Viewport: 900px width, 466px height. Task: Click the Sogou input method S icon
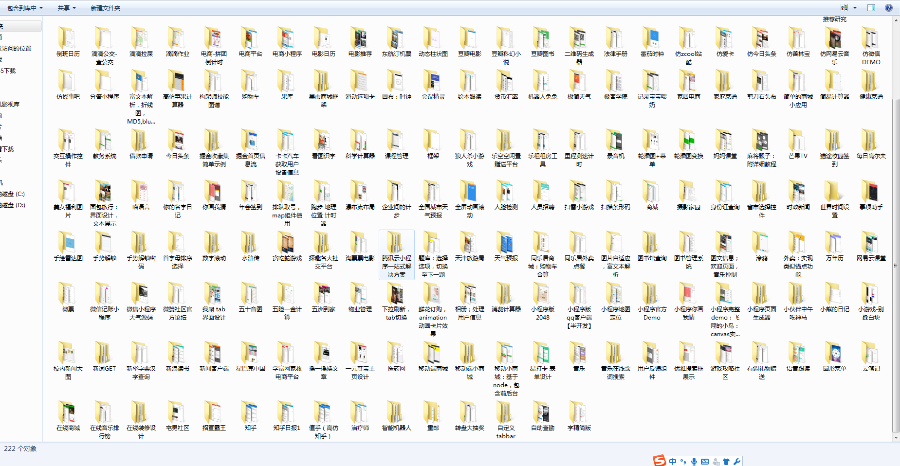(658, 459)
